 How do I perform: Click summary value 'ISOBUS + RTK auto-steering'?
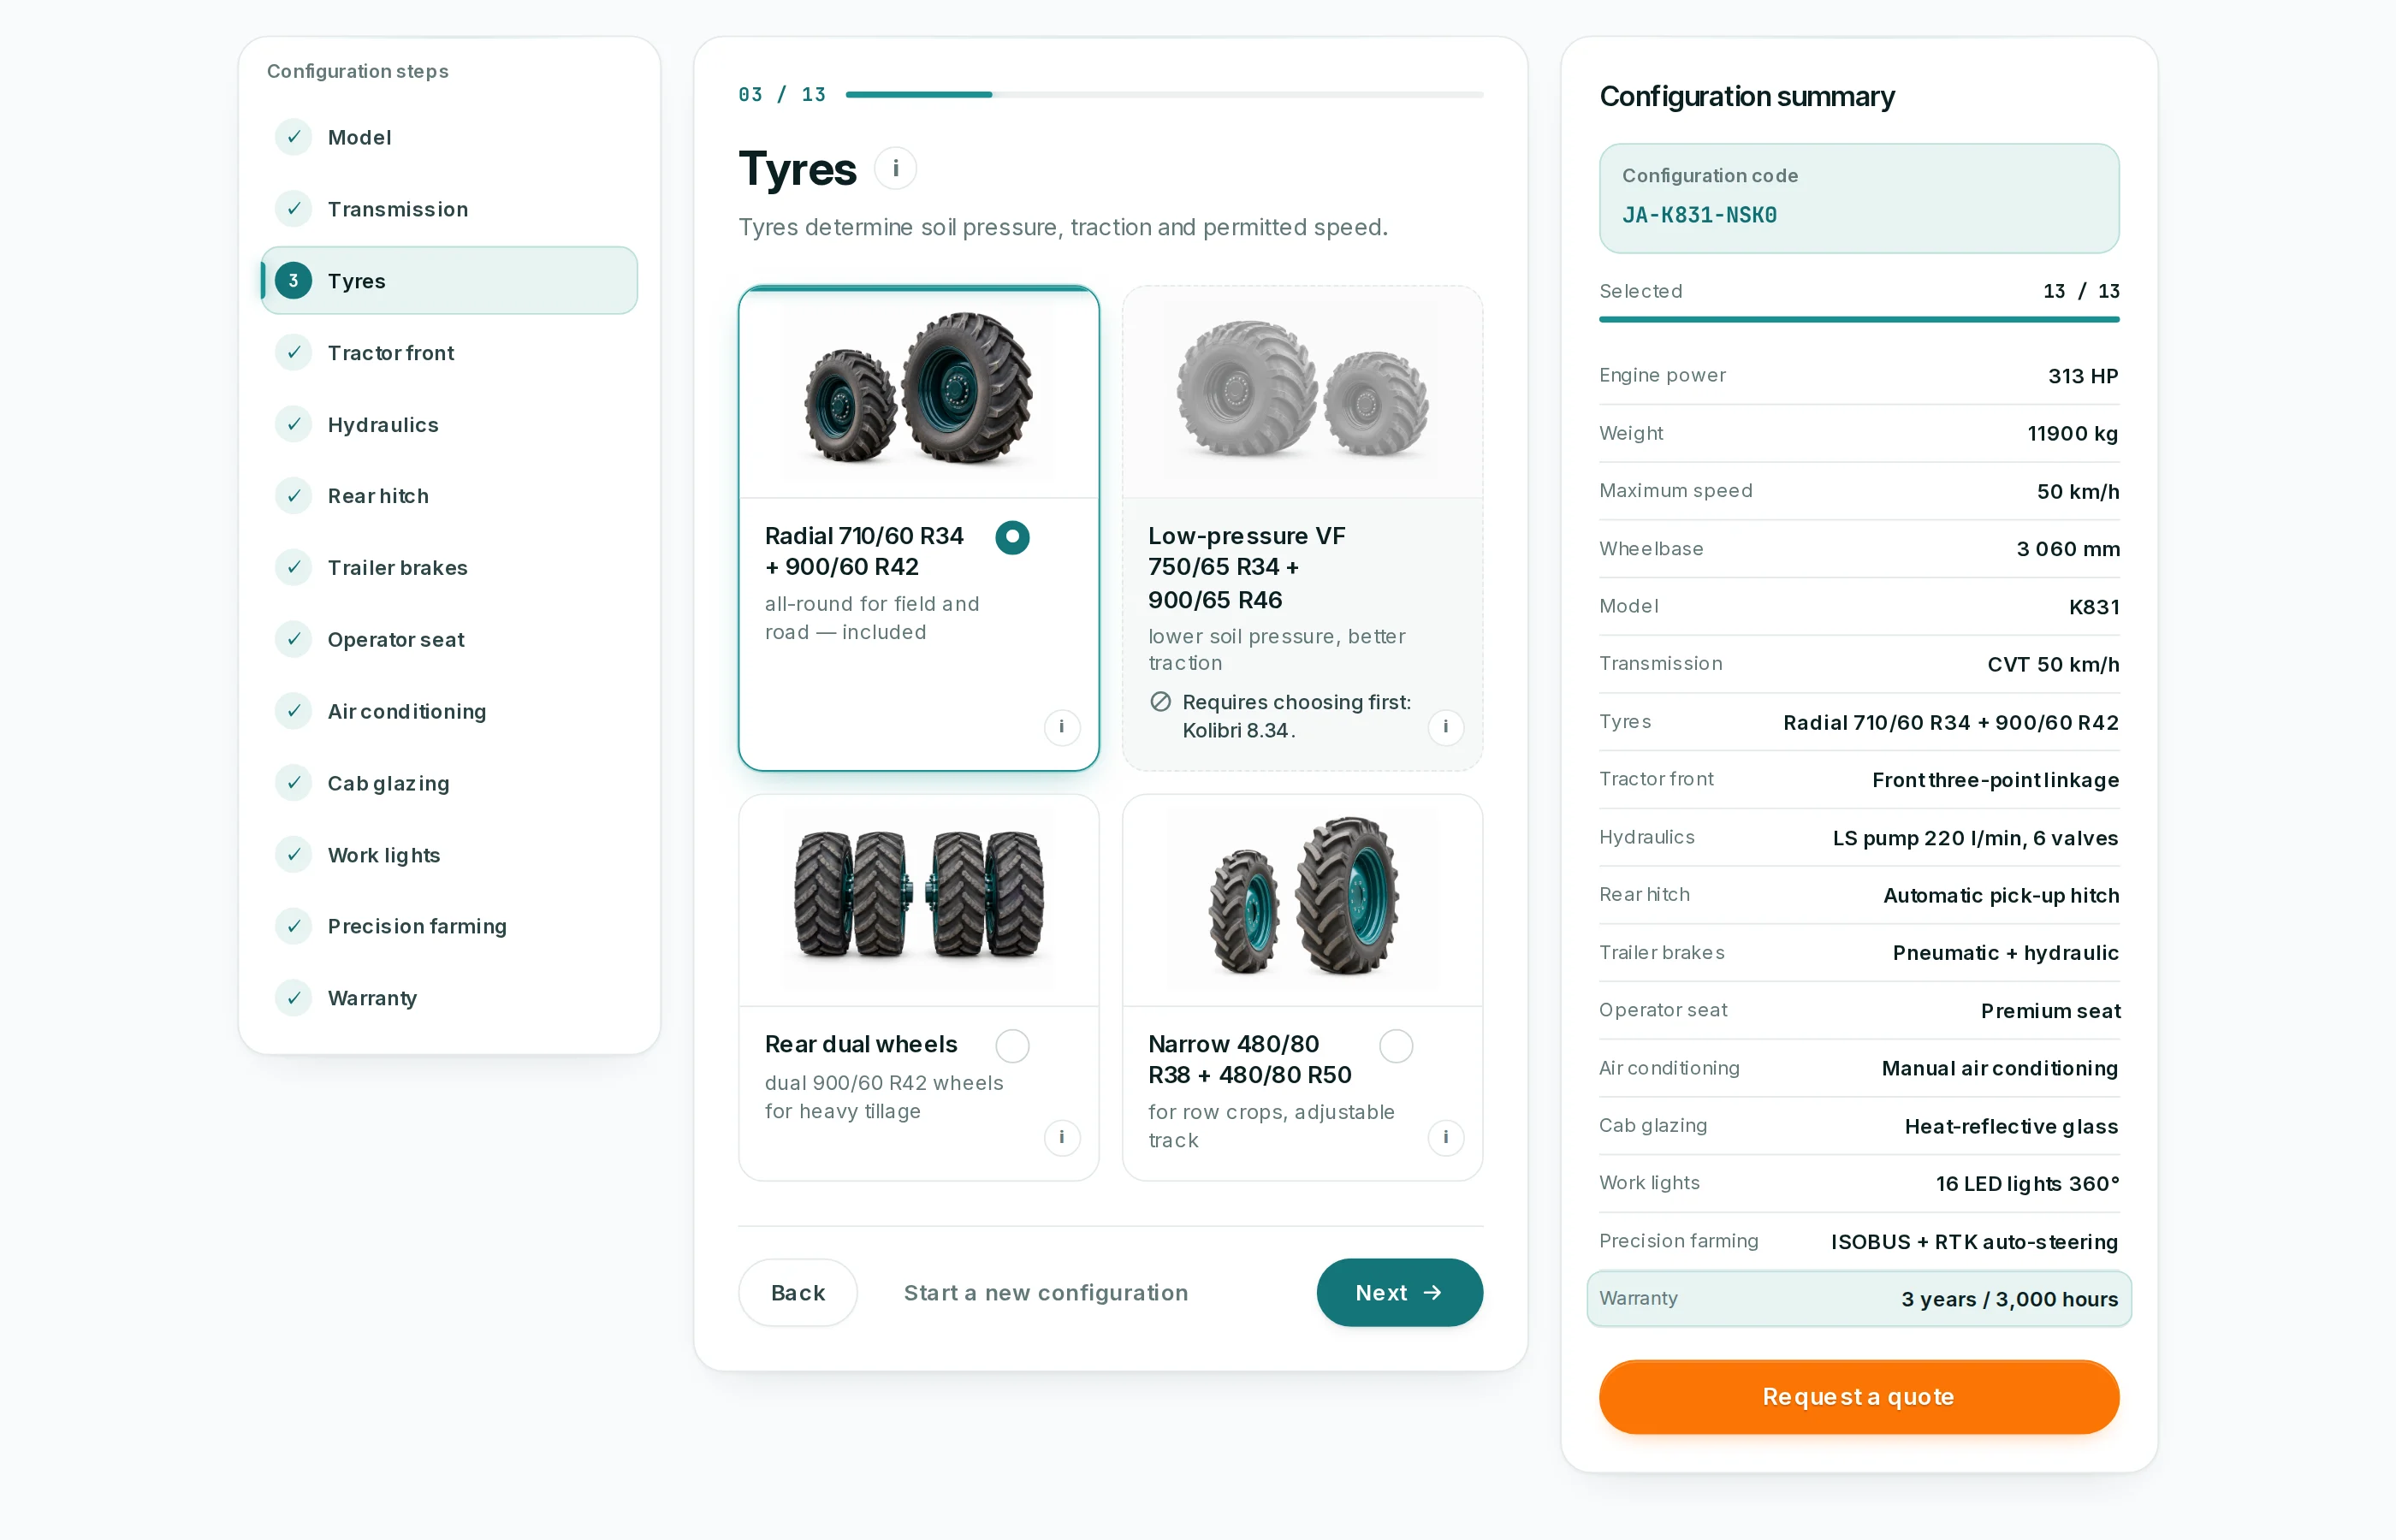pos(1974,1242)
